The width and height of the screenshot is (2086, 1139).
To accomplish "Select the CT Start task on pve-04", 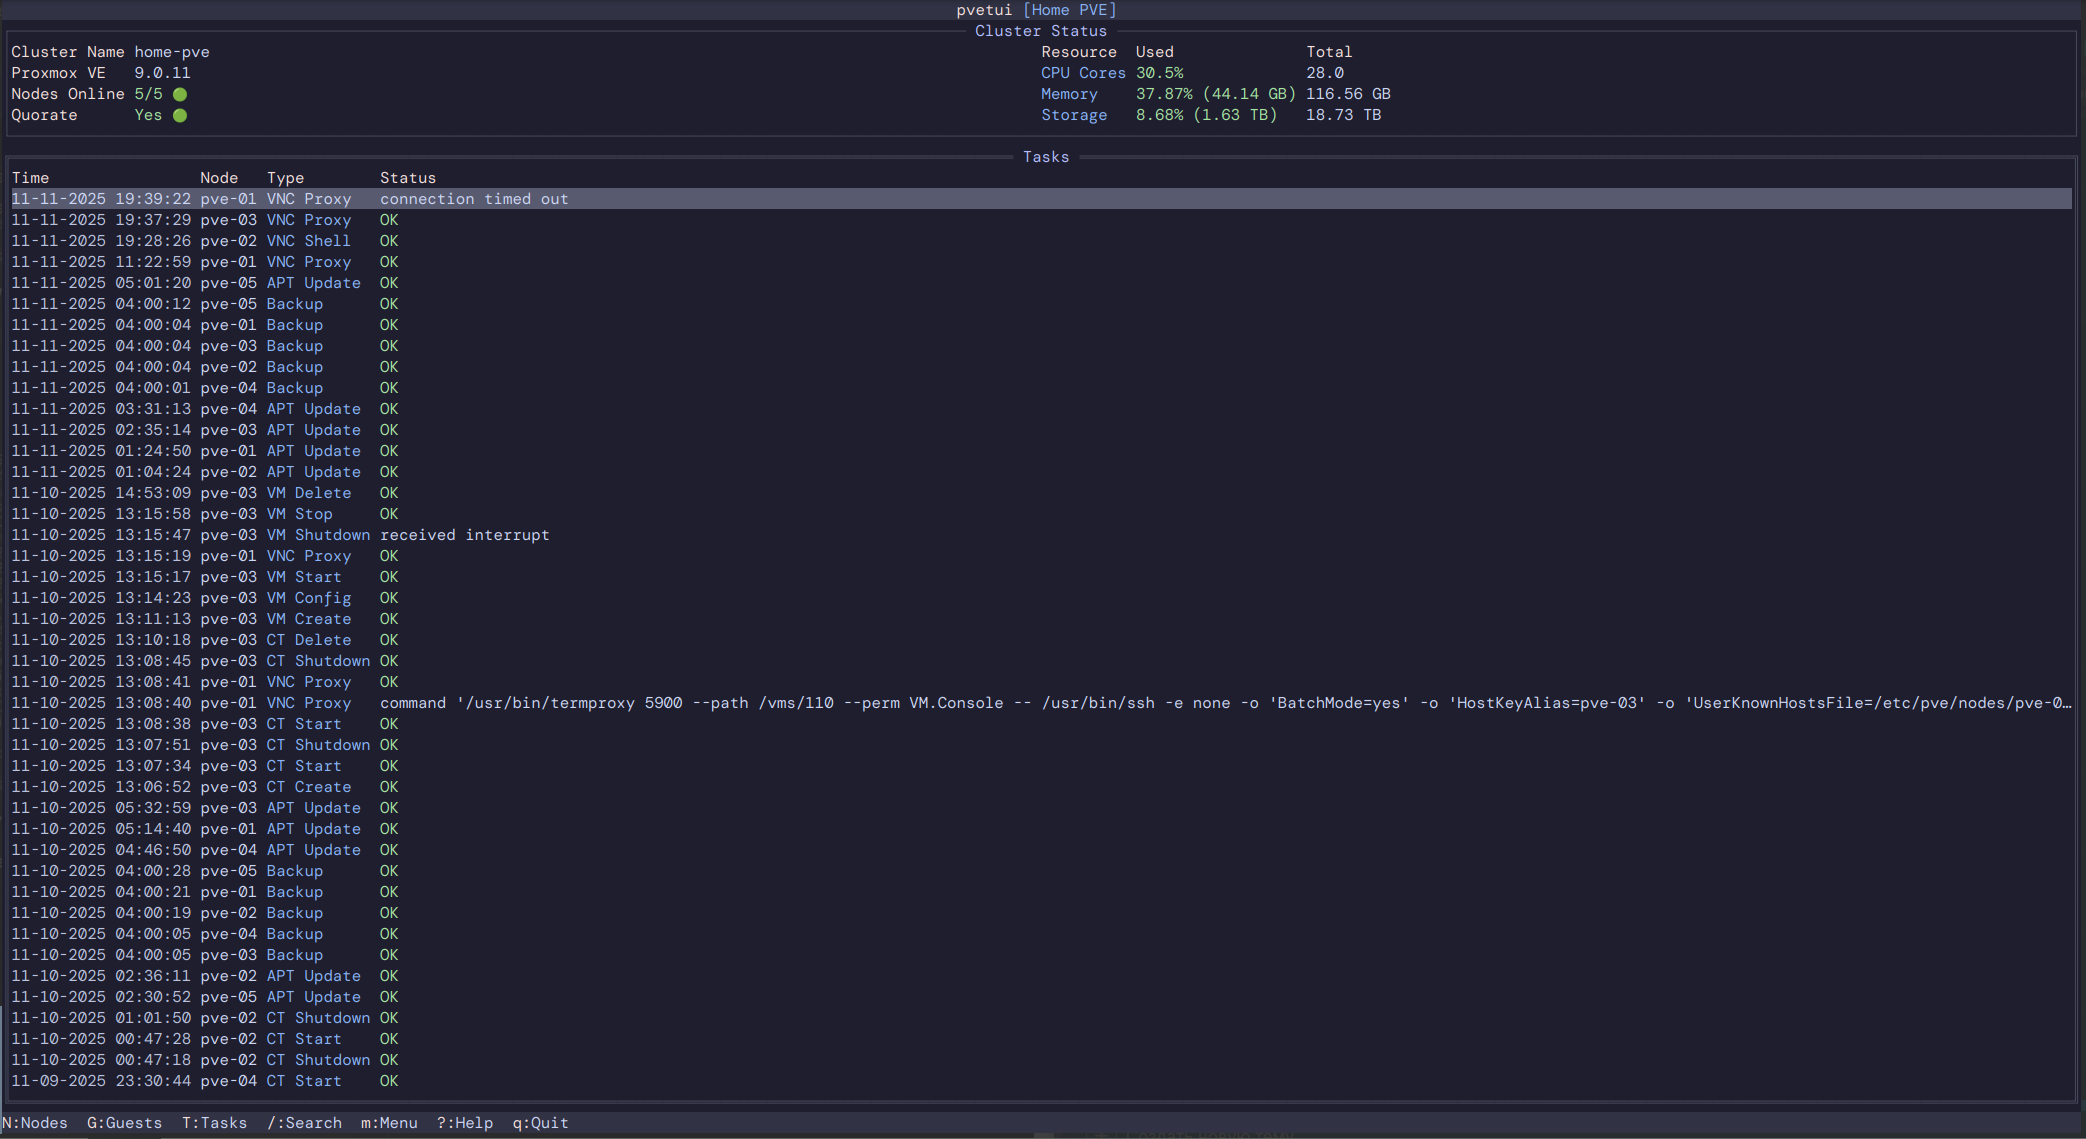I will point(303,1081).
